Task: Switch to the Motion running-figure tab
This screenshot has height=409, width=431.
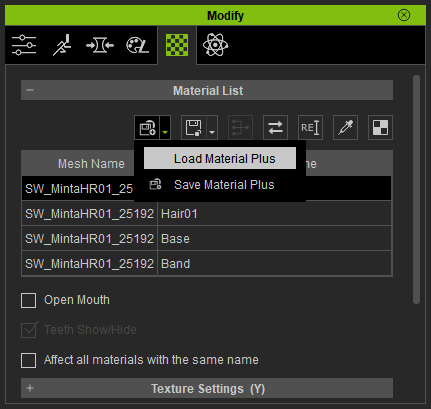Action: 62,45
